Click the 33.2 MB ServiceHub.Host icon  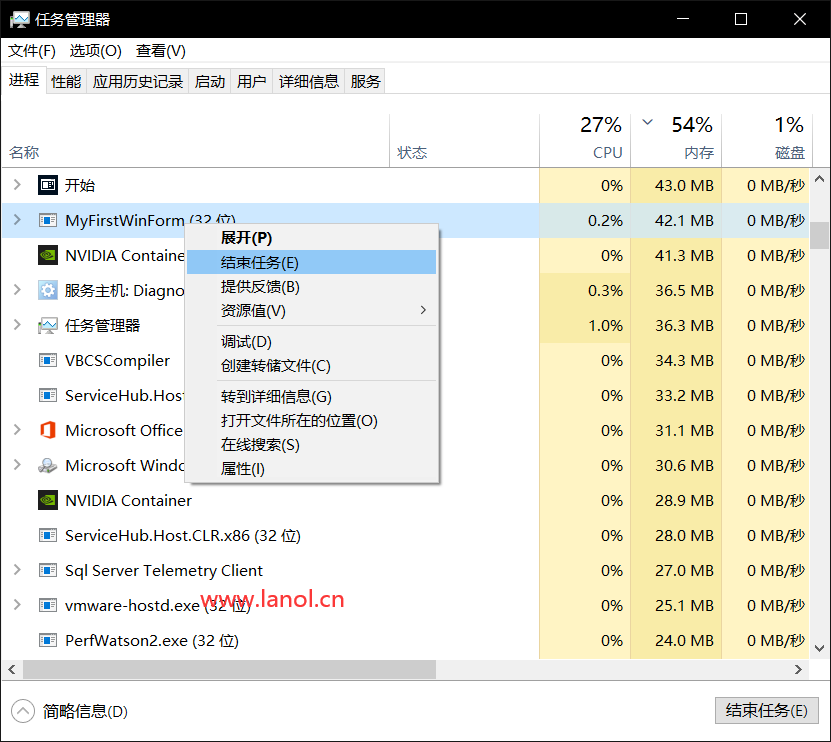tap(48, 395)
